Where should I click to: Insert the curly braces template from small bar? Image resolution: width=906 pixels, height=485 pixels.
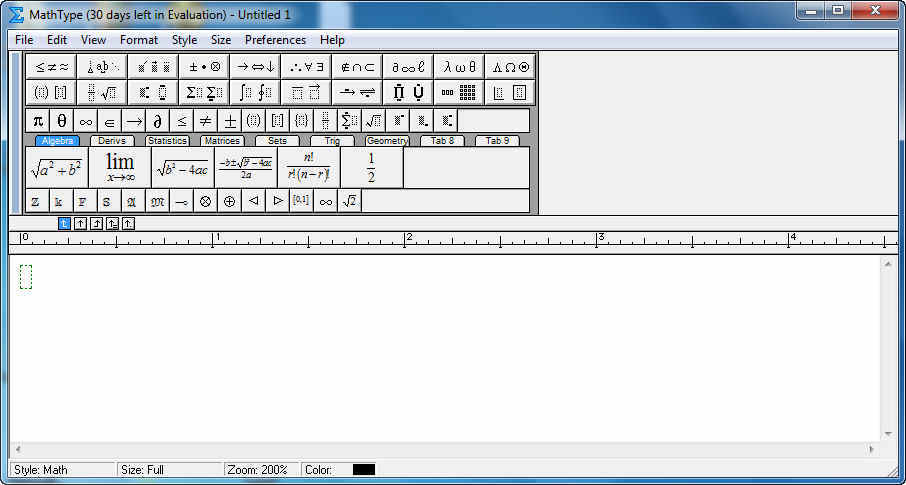pos(302,121)
